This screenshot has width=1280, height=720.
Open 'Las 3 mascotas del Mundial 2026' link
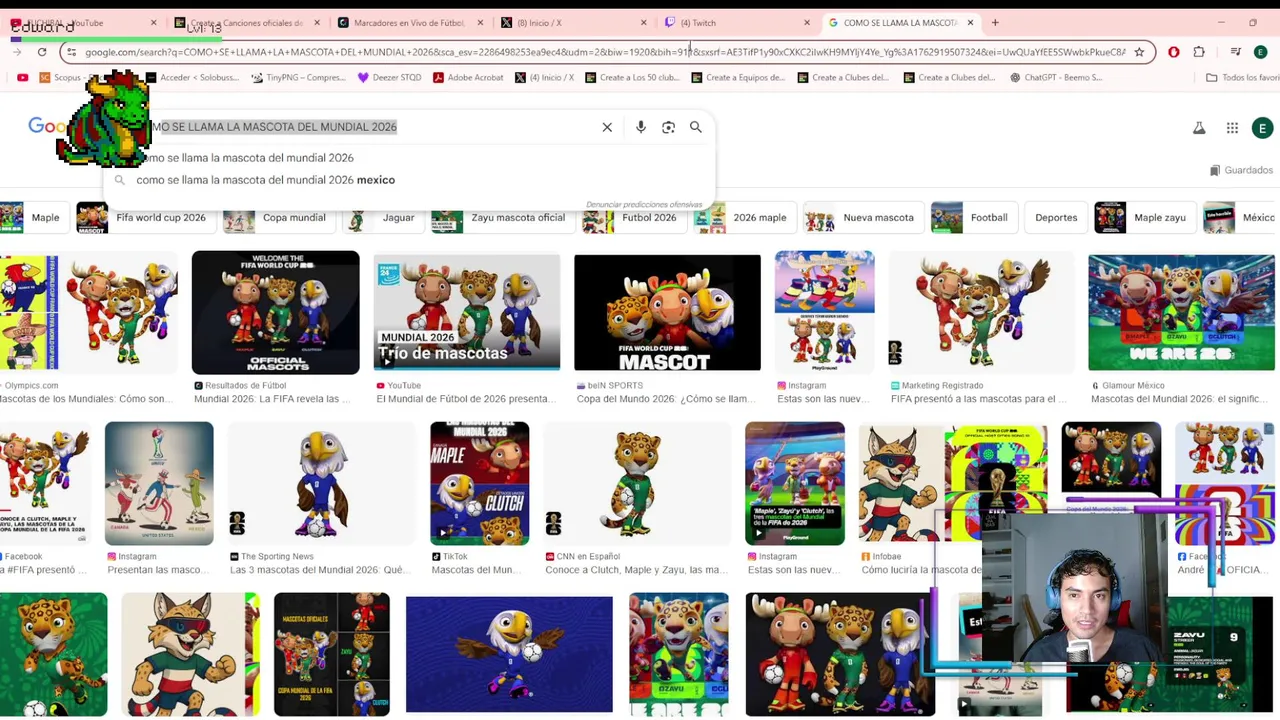(320, 570)
